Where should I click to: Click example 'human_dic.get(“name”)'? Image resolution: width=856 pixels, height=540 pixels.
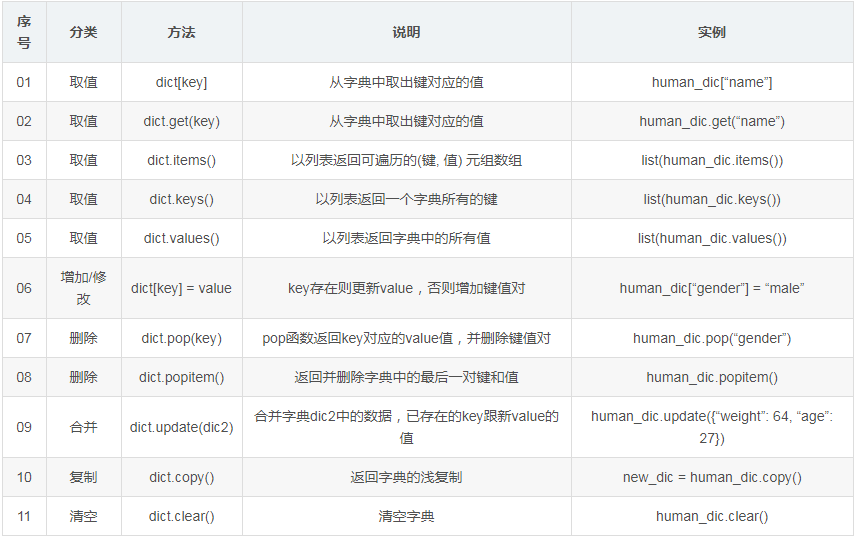point(712,121)
